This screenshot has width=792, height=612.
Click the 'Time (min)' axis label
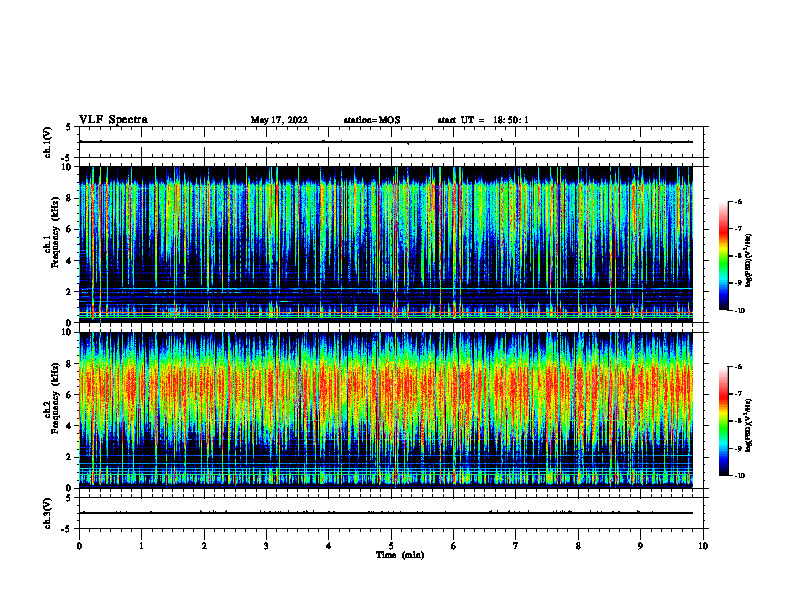[x=400, y=555]
